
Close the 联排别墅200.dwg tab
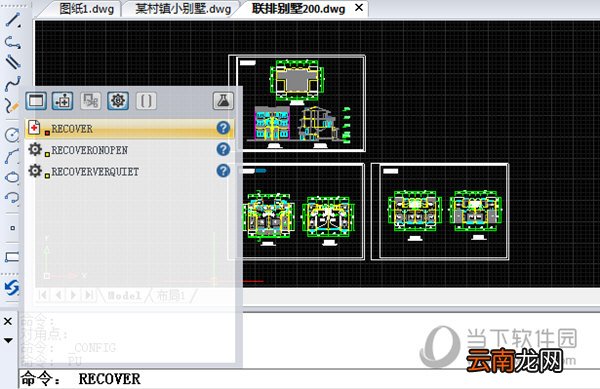tap(359, 8)
